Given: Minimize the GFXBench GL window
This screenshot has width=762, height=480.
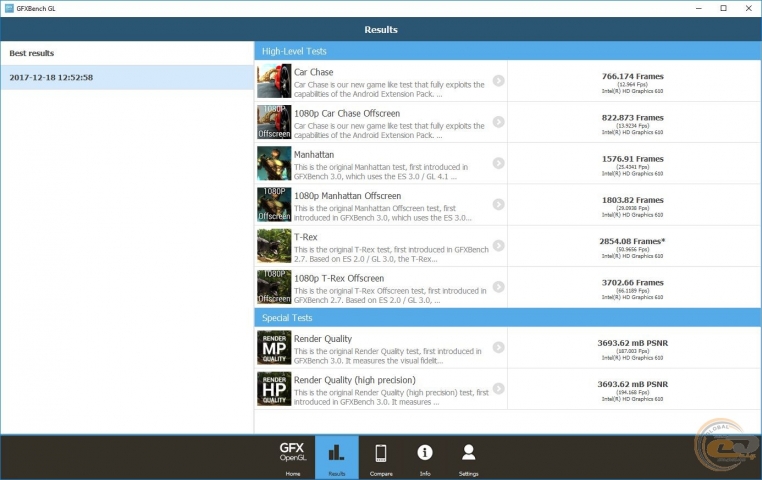Looking at the screenshot, I should point(698,8).
